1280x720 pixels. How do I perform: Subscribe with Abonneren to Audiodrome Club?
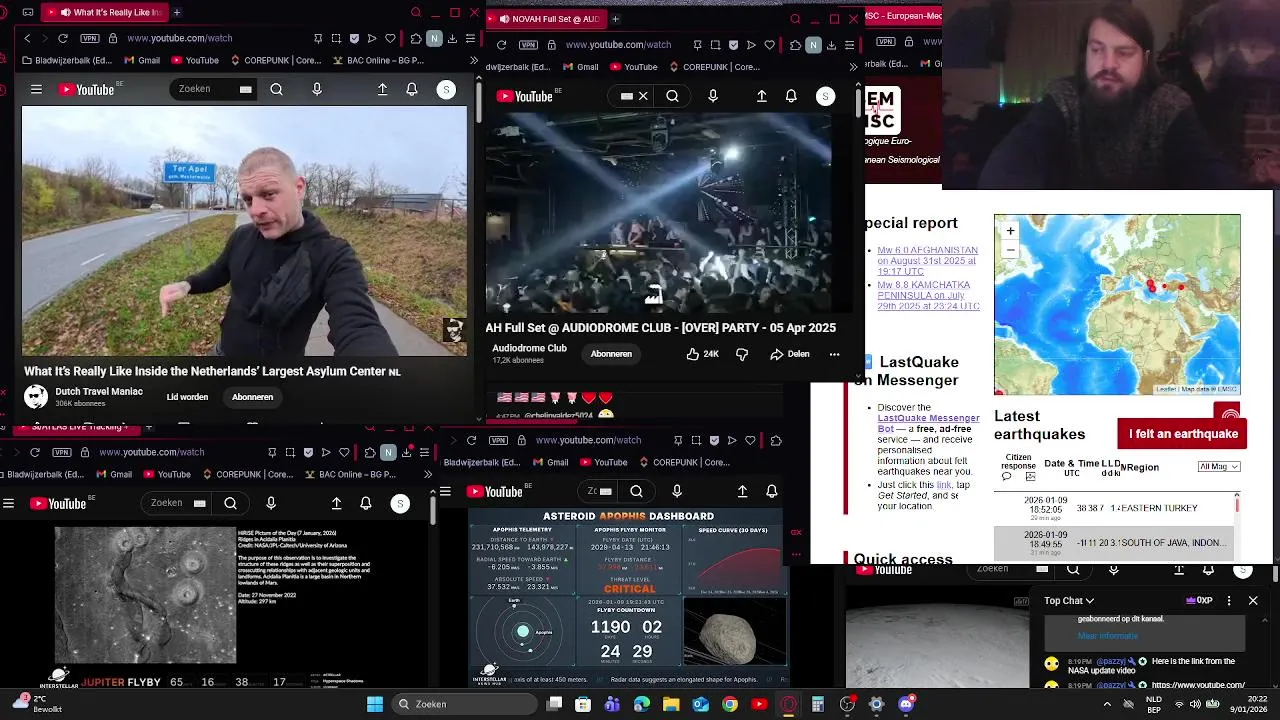(x=611, y=354)
